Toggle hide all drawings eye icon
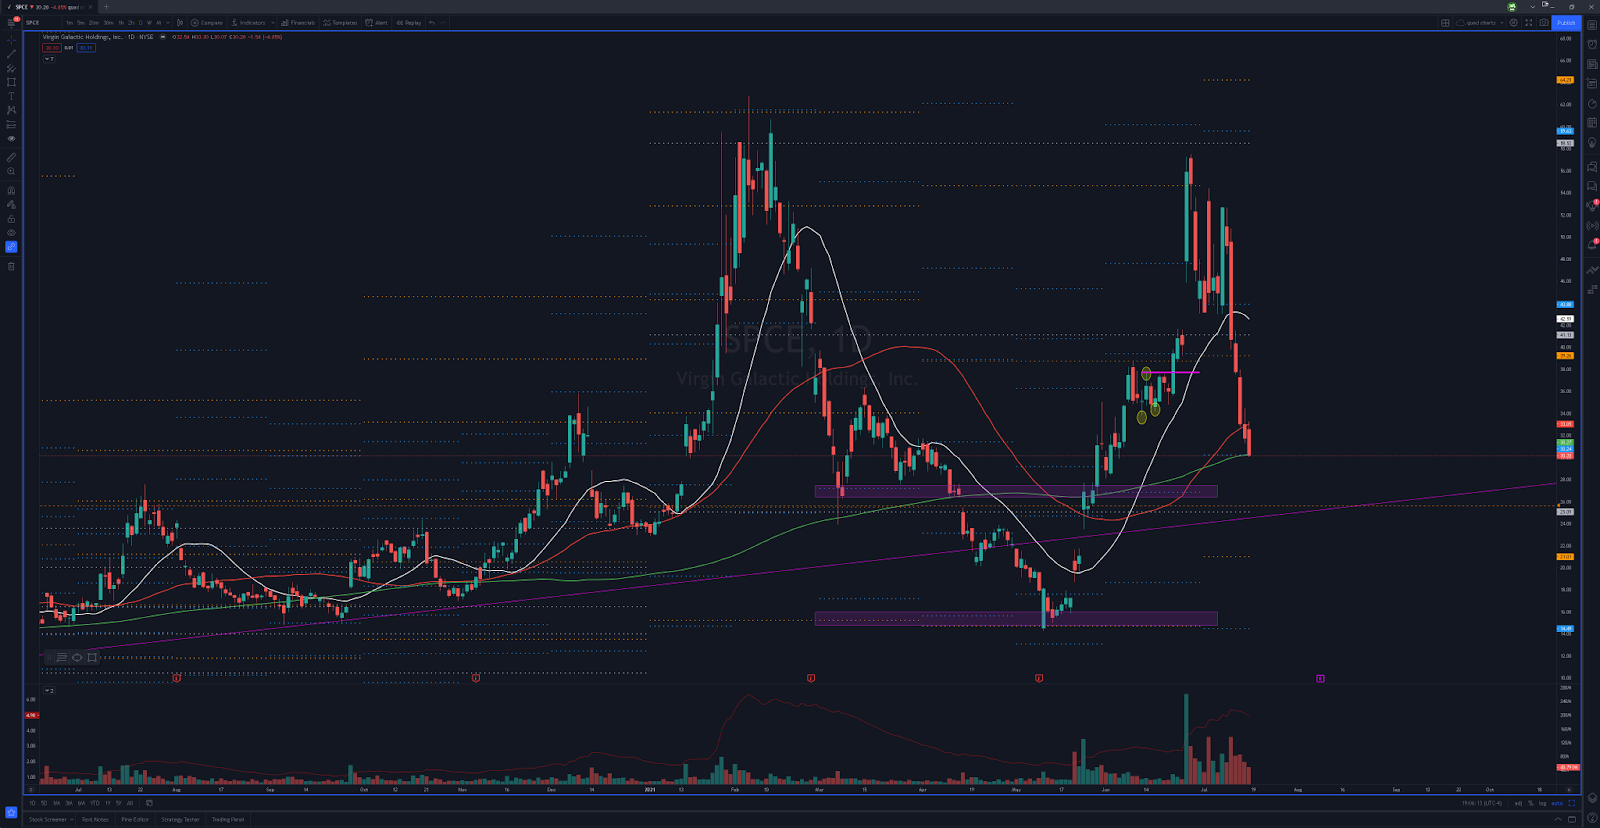This screenshot has width=1600, height=828. pyautogui.click(x=11, y=232)
